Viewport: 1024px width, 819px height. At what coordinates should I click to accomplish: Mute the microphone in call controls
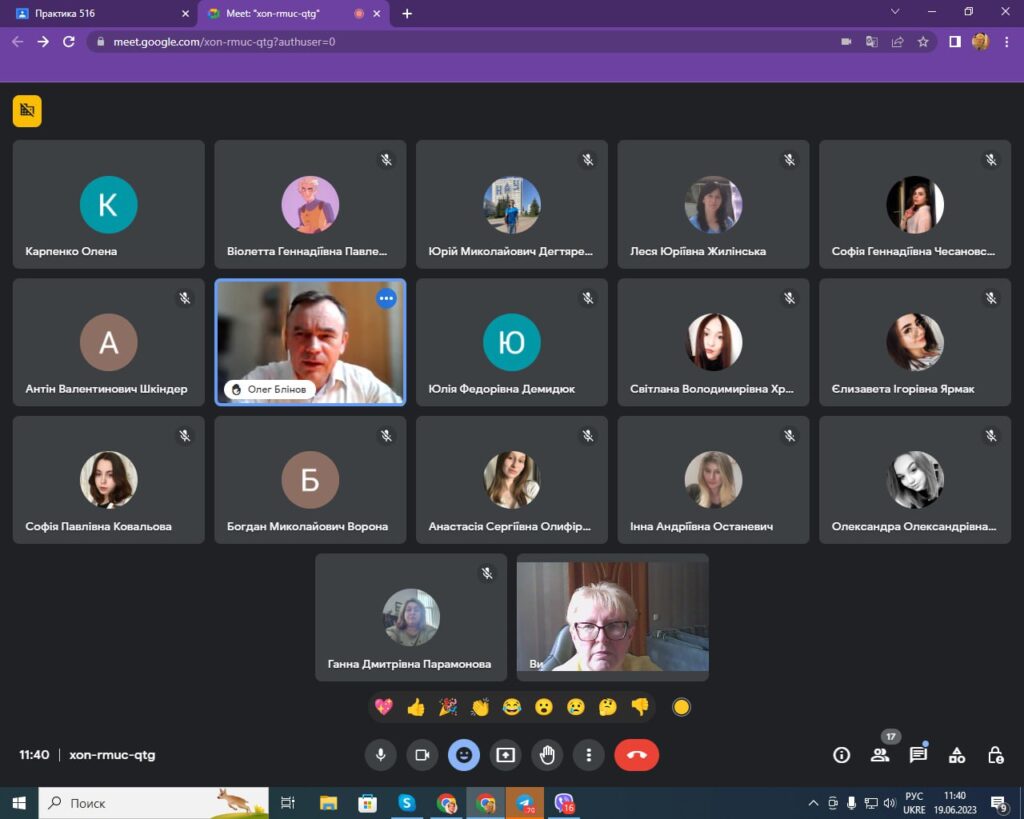click(380, 755)
